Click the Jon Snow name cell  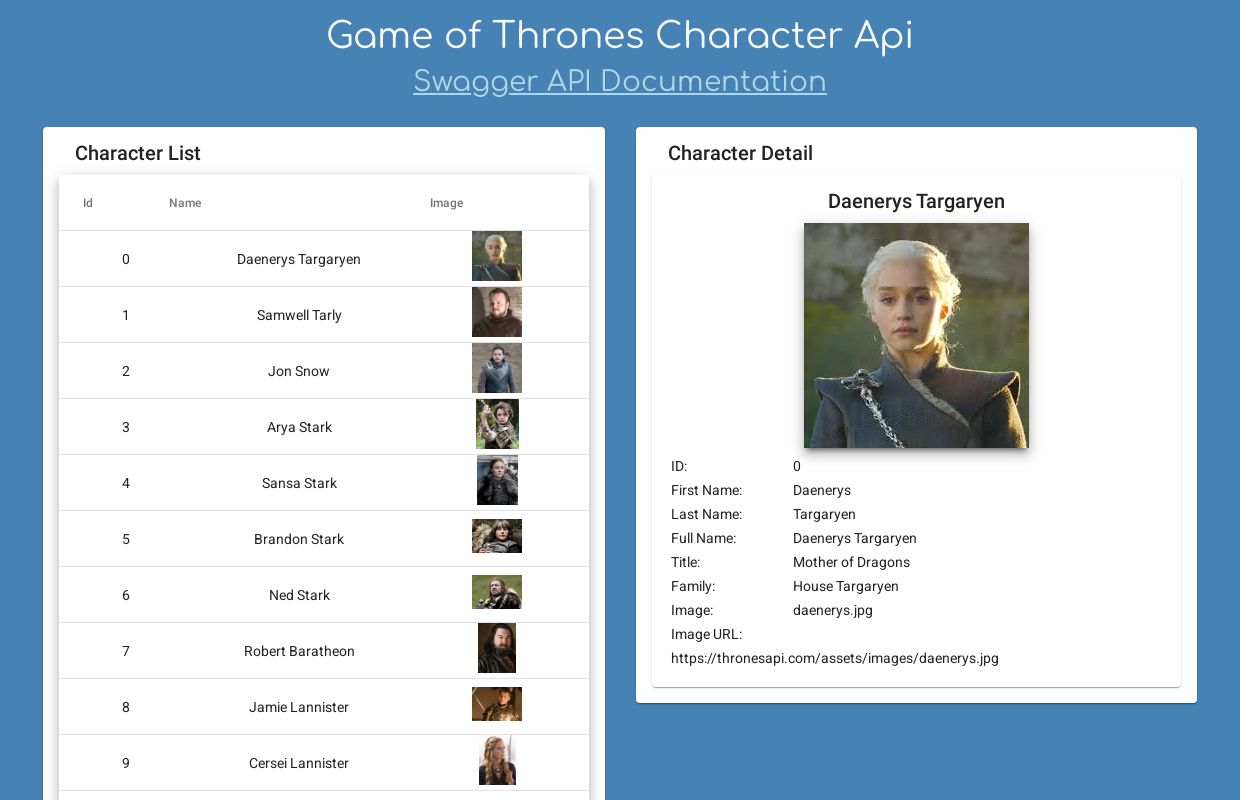tap(299, 371)
